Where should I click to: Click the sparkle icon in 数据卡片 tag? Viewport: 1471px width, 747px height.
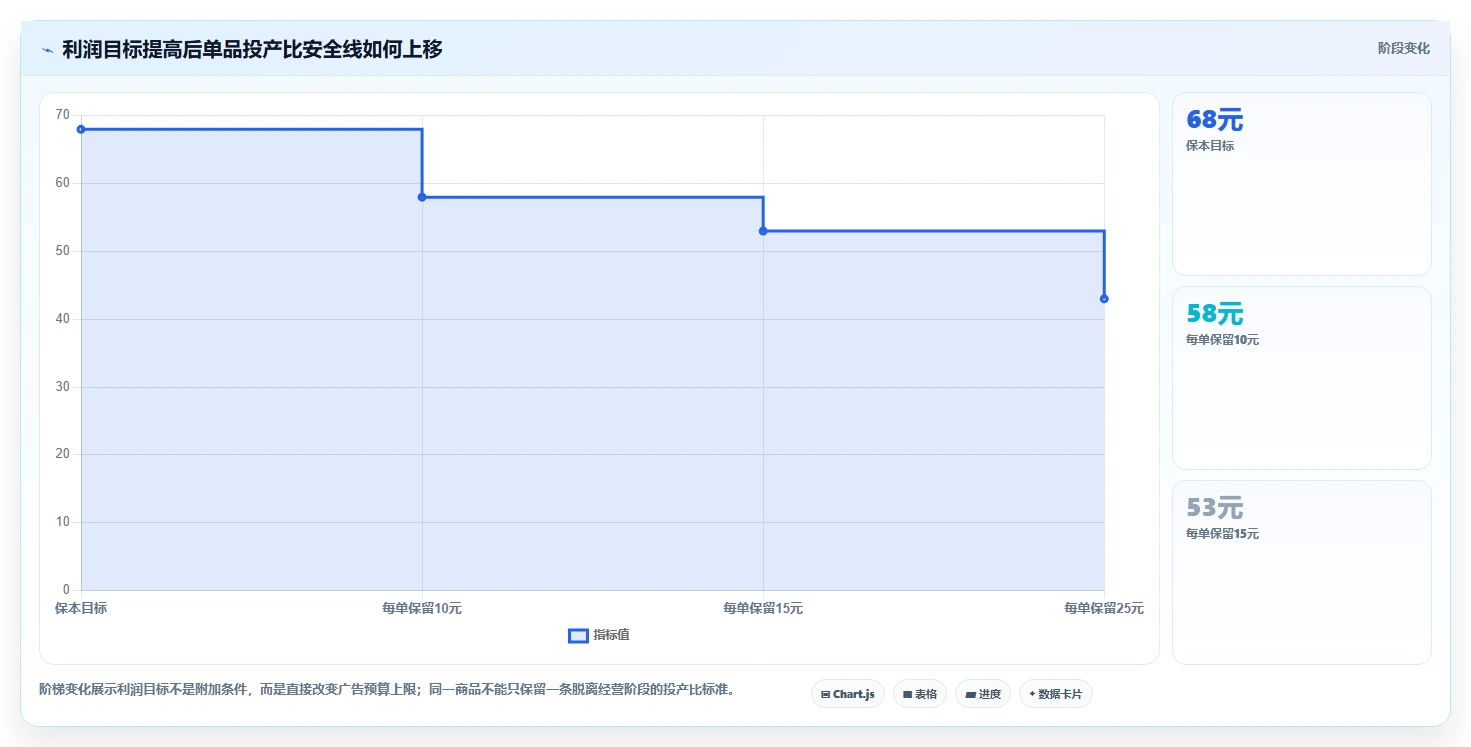[x=1032, y=694]
